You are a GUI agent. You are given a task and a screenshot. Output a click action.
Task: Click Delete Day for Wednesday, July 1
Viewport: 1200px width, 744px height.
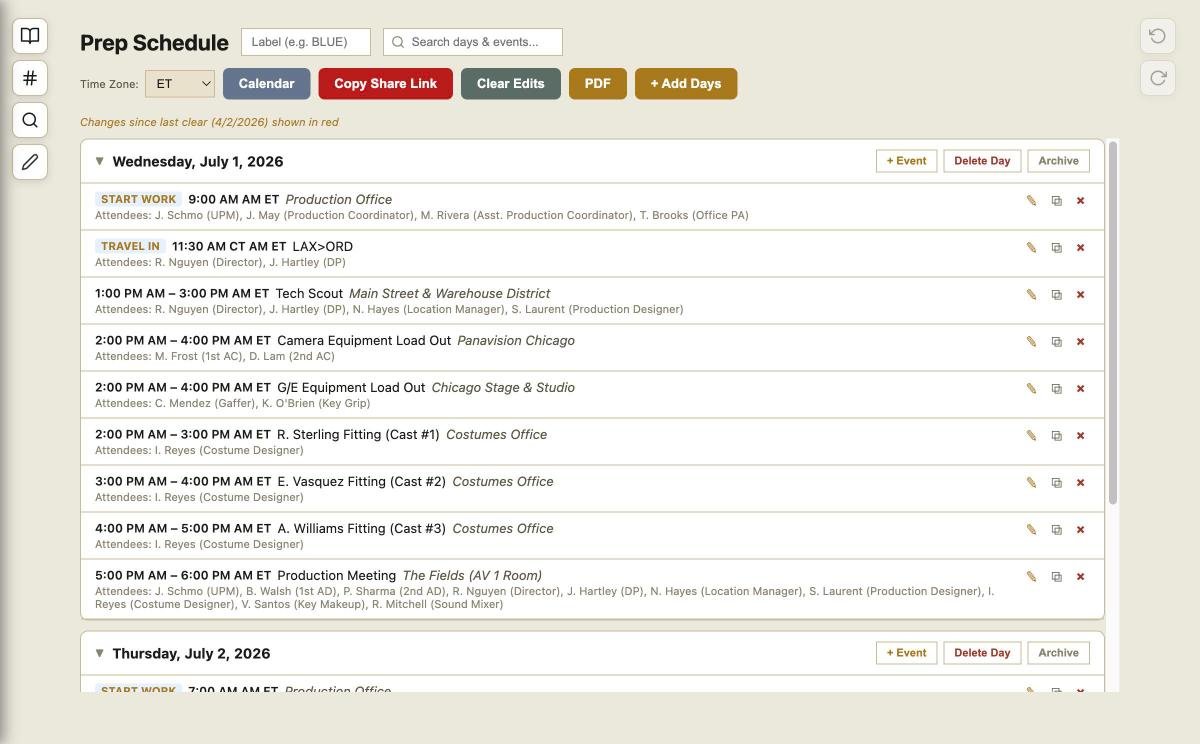982,161
